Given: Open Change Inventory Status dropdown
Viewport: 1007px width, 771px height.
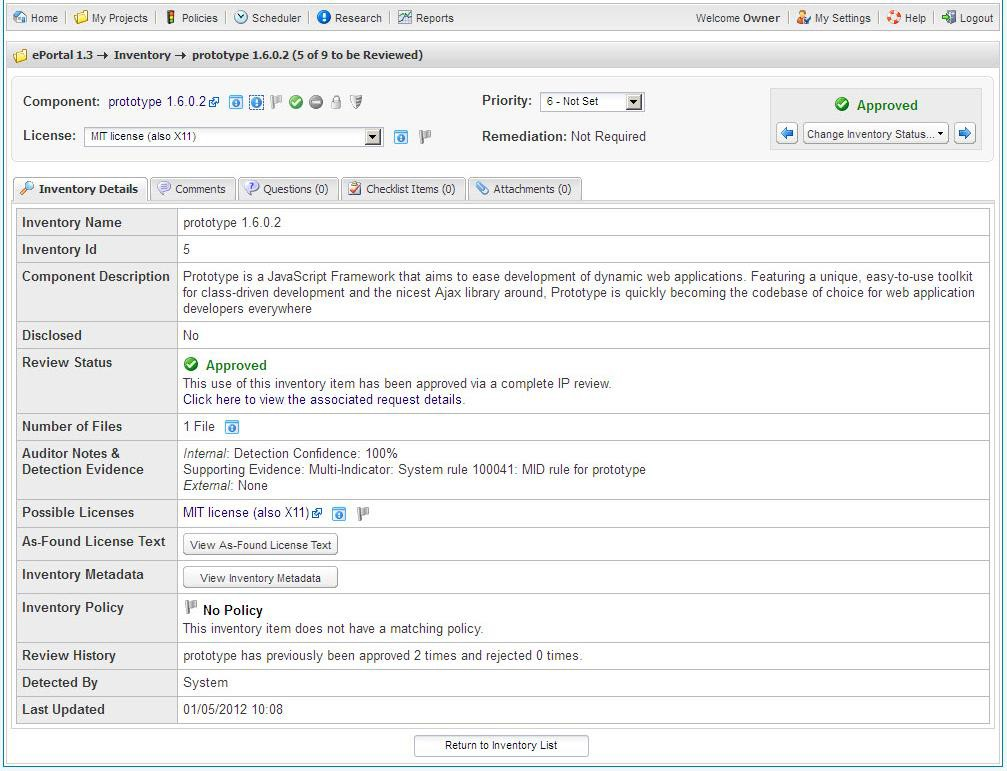Looking at the screenshot, I should pos(875,134).
